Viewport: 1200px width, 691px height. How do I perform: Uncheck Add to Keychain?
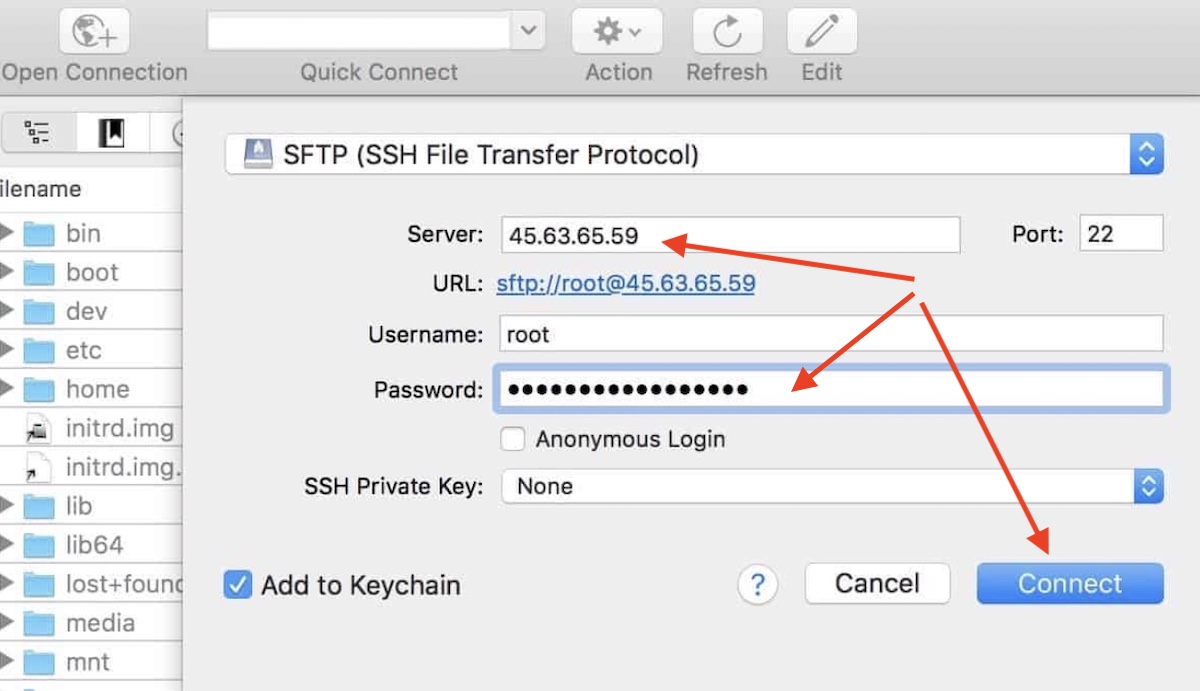click(x=237, y=585)
